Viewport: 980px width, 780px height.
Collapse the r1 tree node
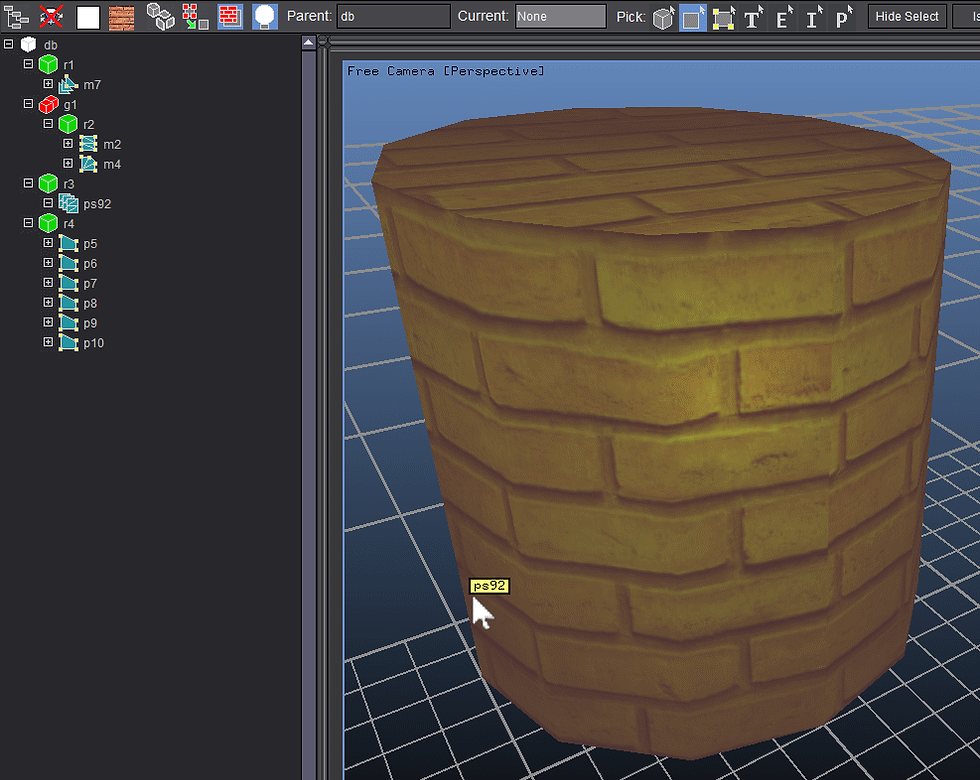click(28, 64)
